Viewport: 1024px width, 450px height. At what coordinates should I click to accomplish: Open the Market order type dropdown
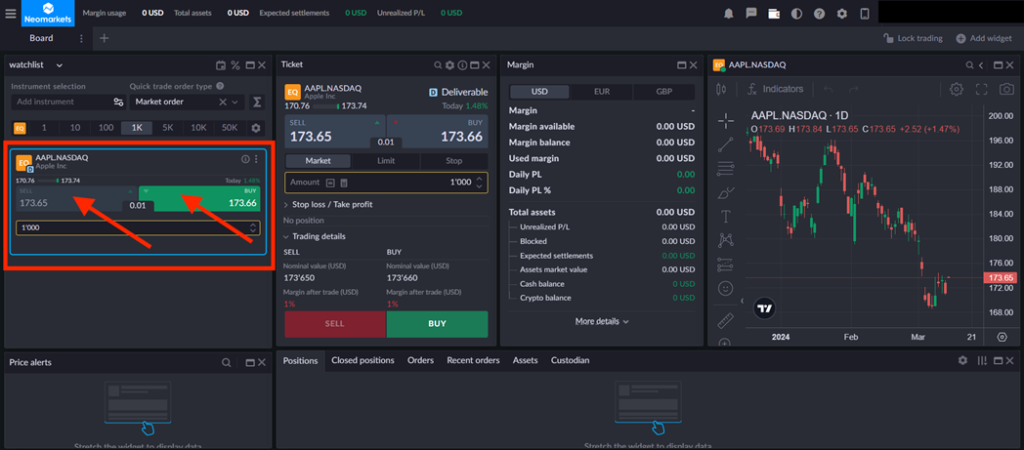186,102
